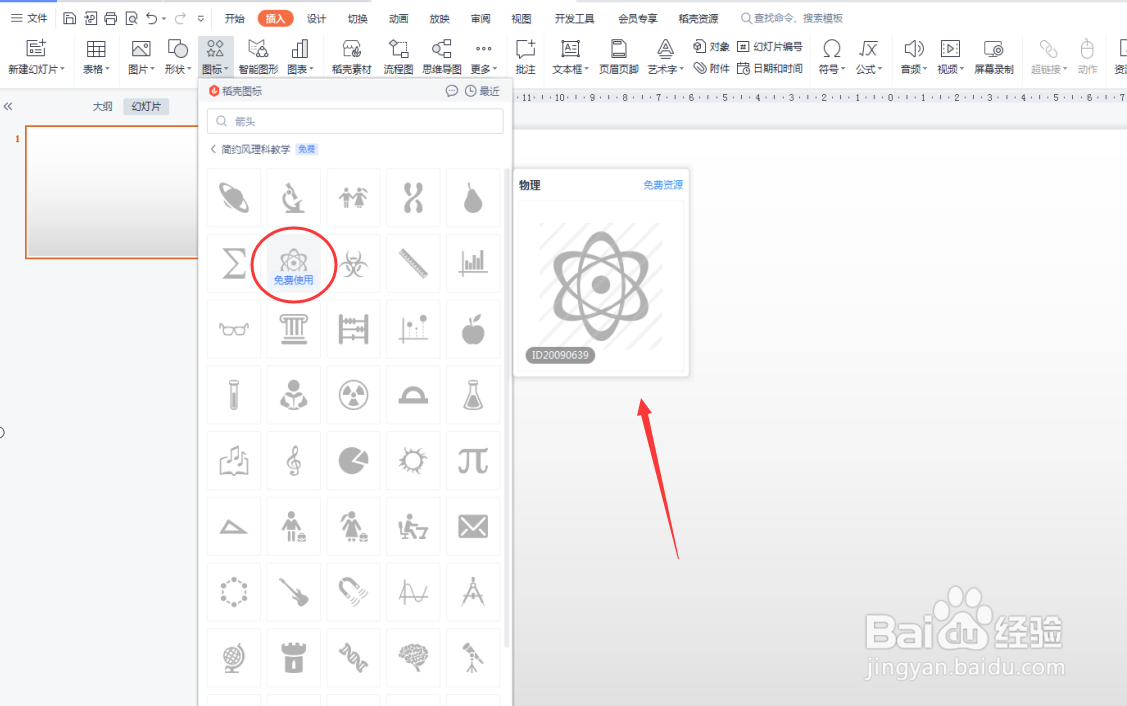Screen dimensions: 1127x706
Task: Switch to the 视图 view tab
Action: tap(521, 19)
